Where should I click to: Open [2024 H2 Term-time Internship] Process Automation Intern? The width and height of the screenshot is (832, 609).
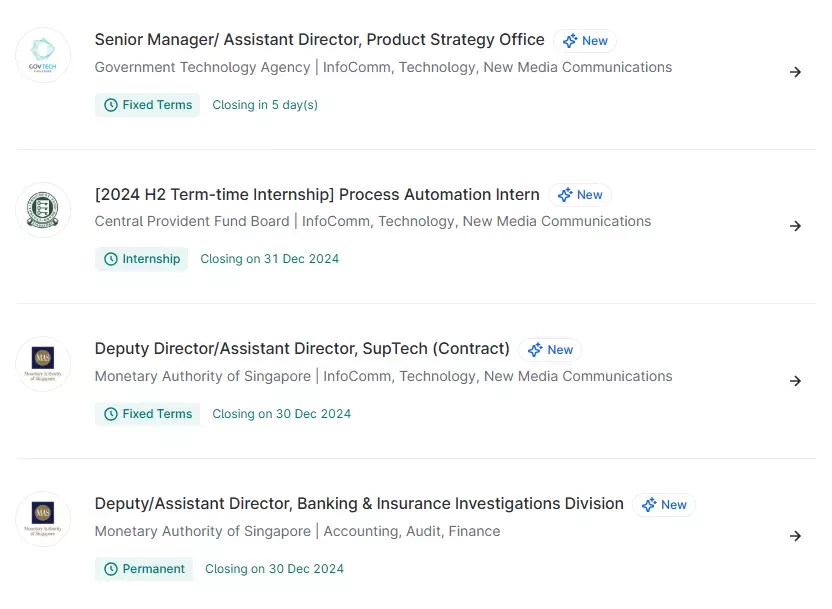tap(317, 195)
